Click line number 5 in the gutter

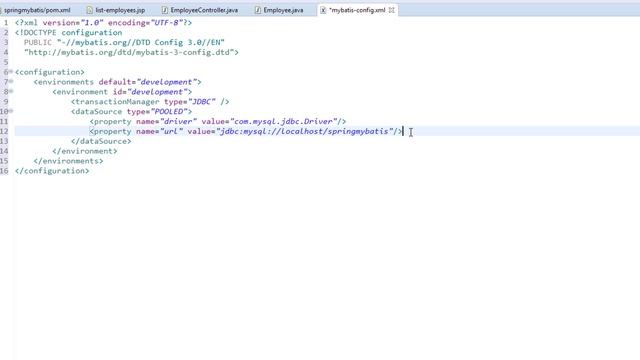tap(6, 62)
